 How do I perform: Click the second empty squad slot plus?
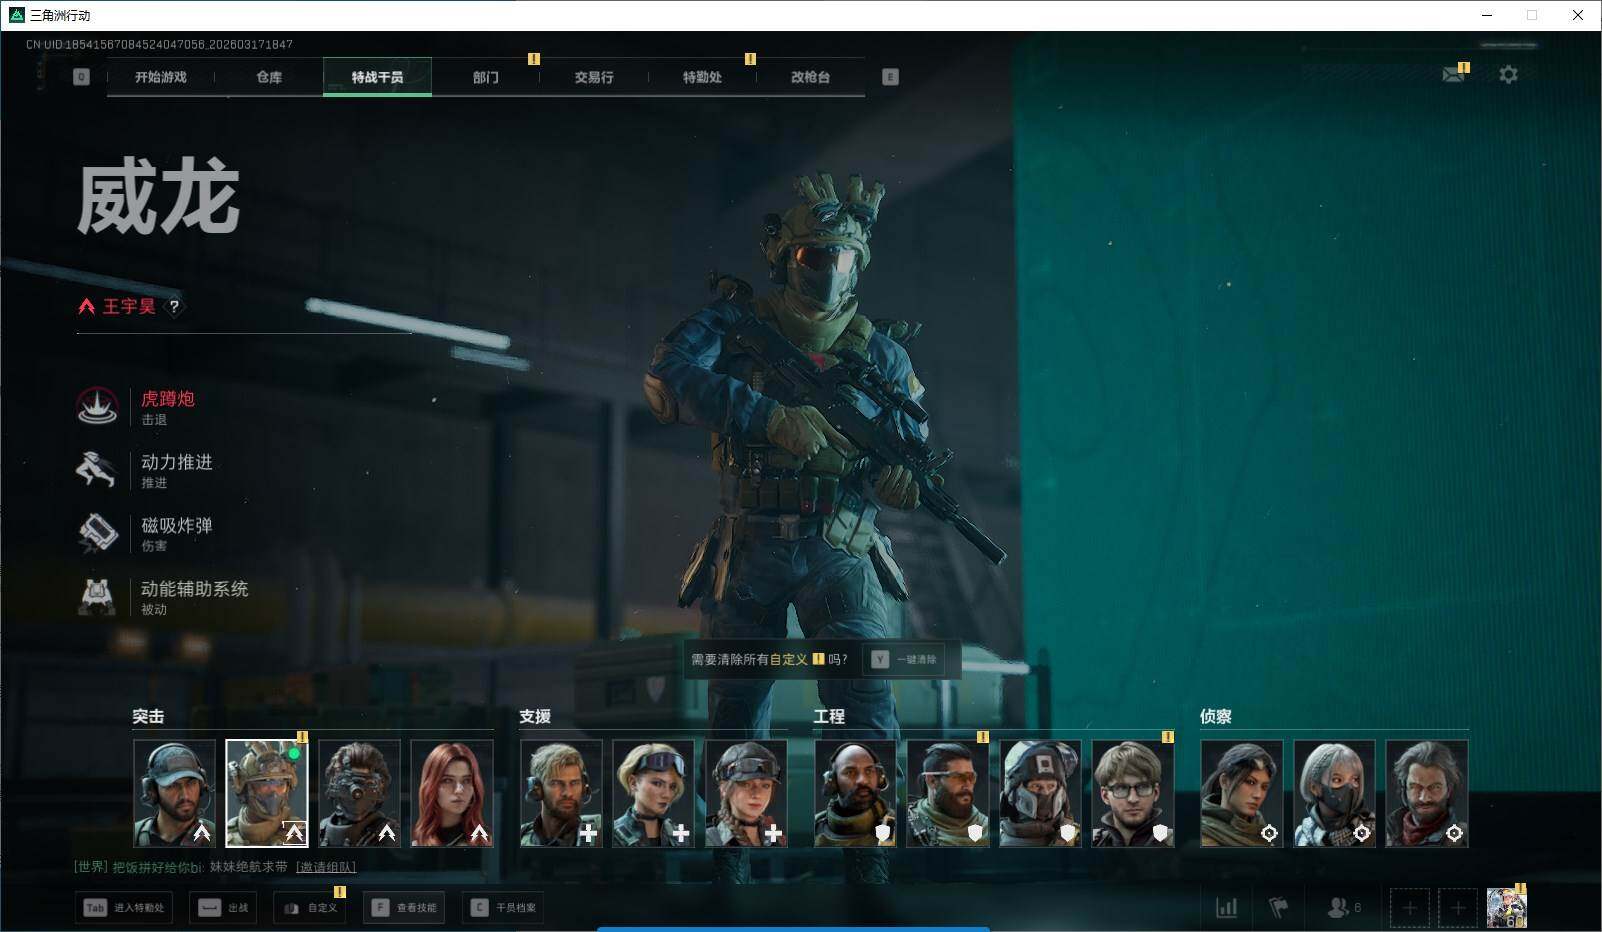coord(1458,908)
